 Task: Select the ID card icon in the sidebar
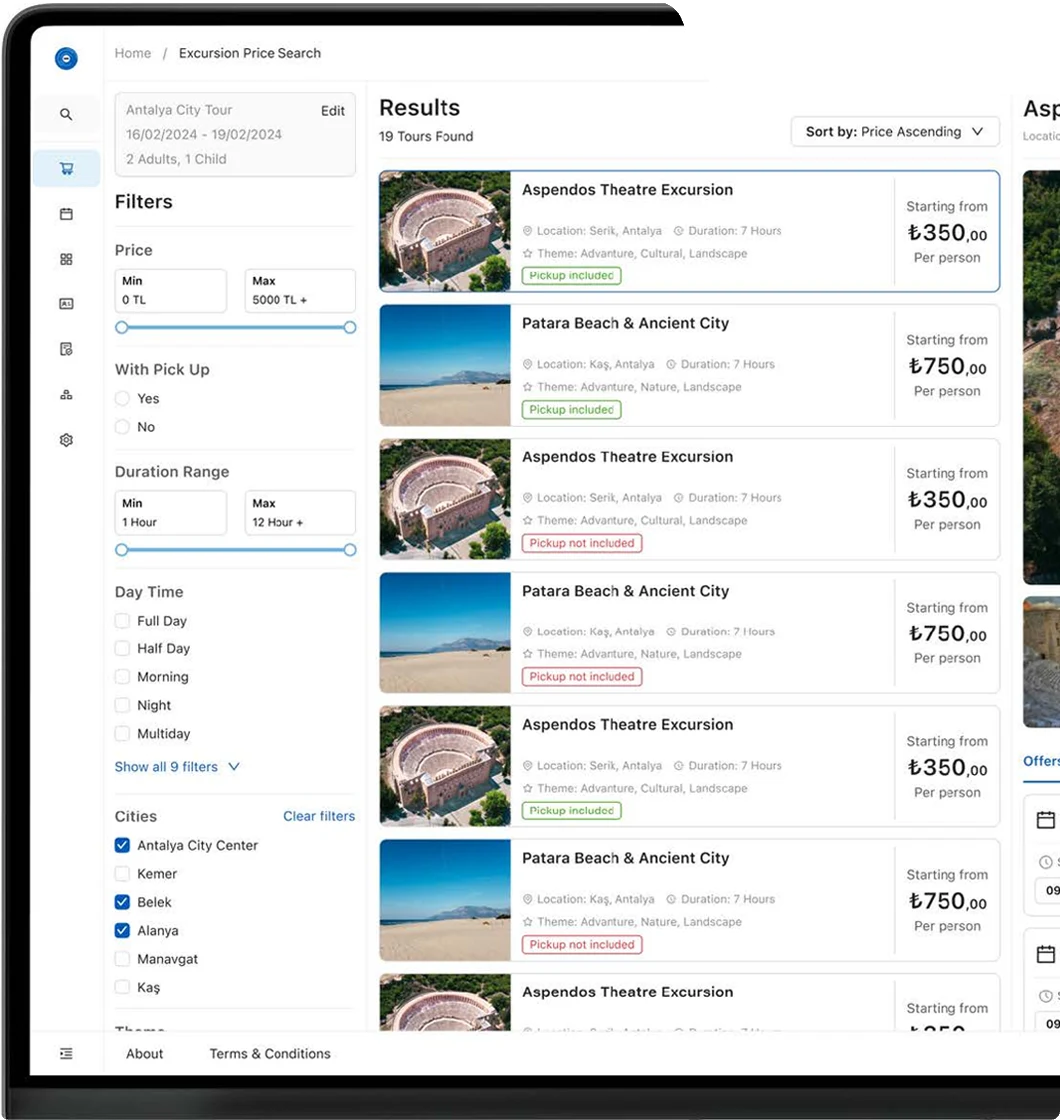point(66,303)
